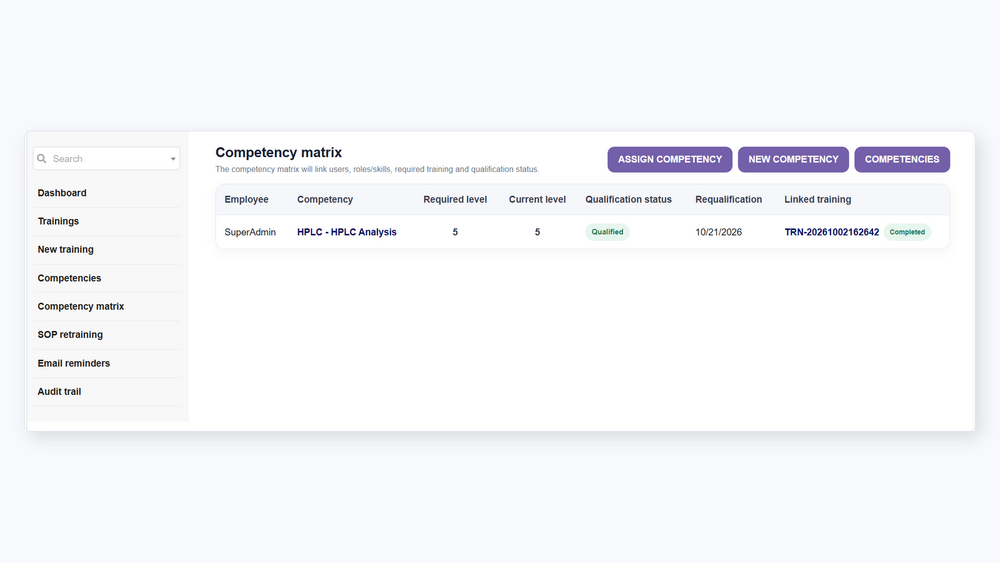1000x563 pixels.
Task: Go to SOP retraining
Action: tap(70, 335)
